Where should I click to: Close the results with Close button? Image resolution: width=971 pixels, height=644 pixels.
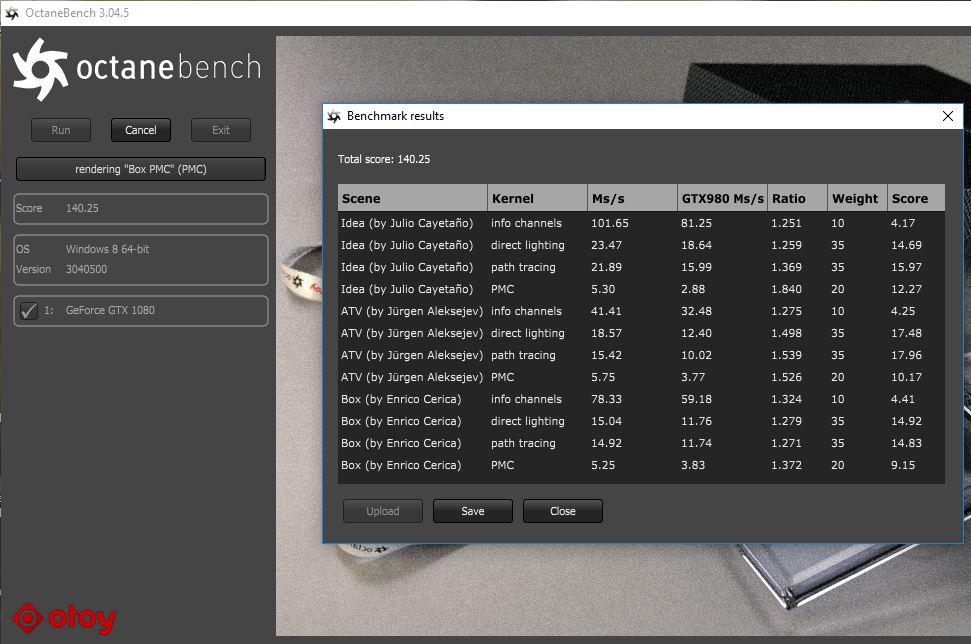(x=562, y=511)
